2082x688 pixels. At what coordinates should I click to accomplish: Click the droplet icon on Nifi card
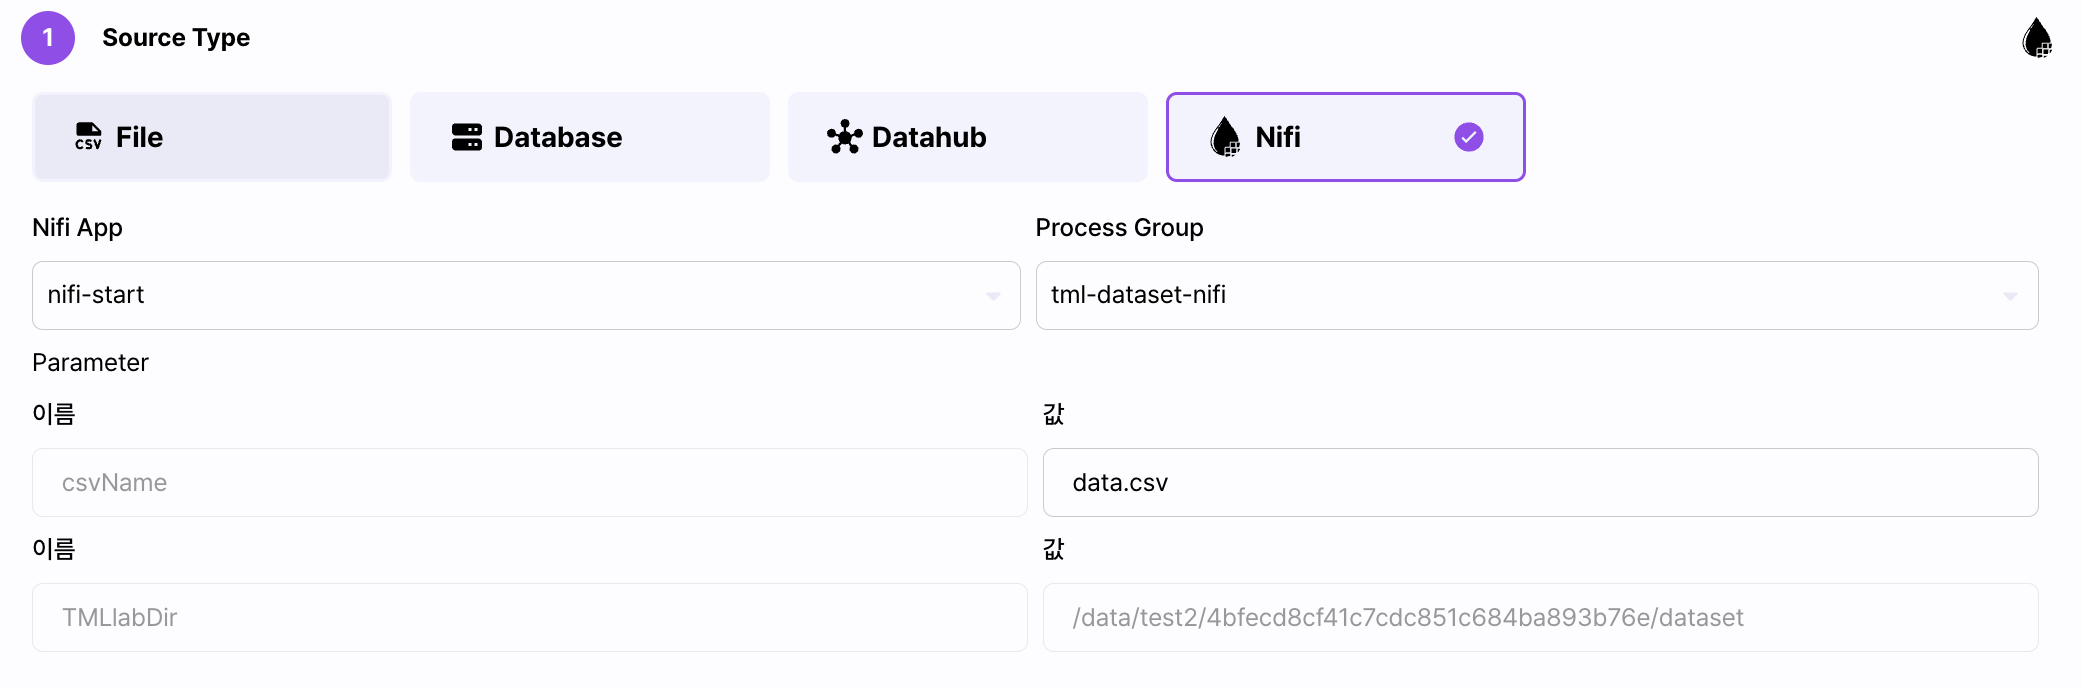1225,137
